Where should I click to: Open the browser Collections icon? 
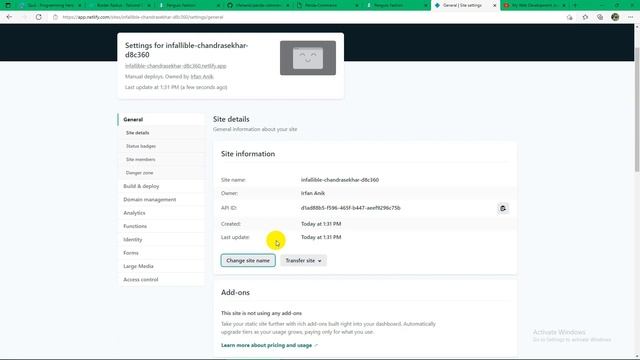600,17
